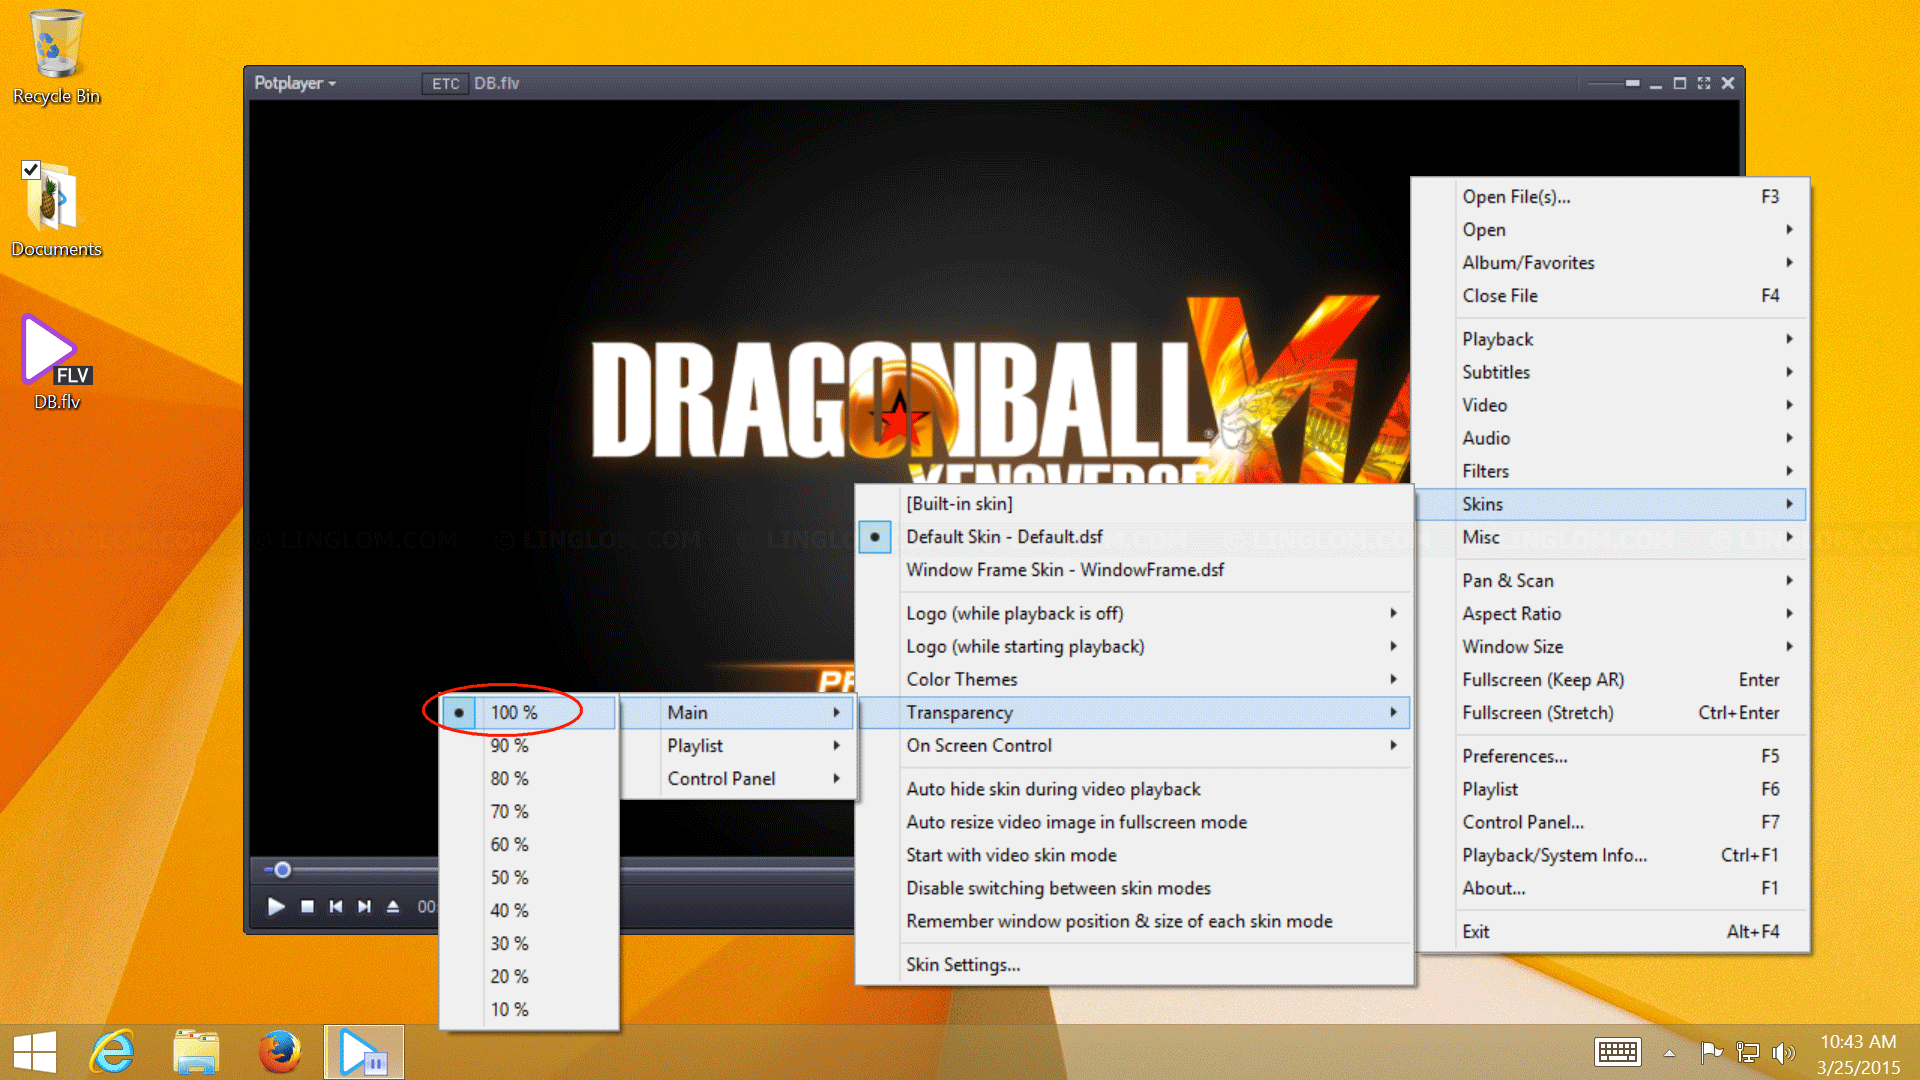Toggle Remember window position & size option
Screen dimensions: 1920x1080
[1134, 921]
